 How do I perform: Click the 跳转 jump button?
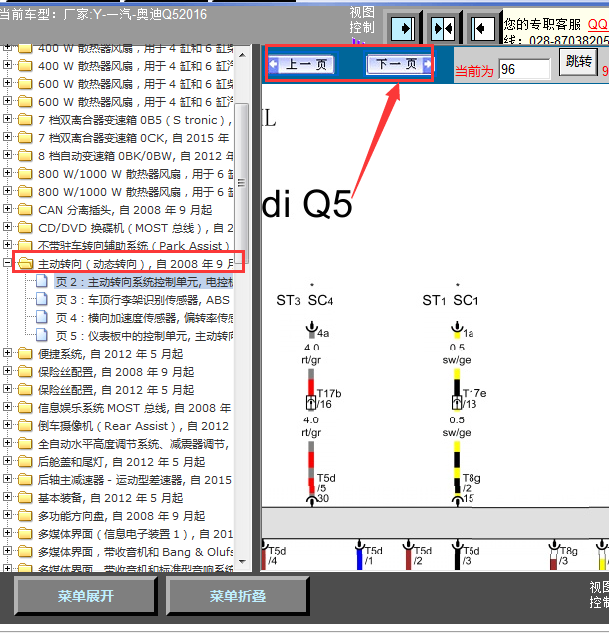(578, 62)
